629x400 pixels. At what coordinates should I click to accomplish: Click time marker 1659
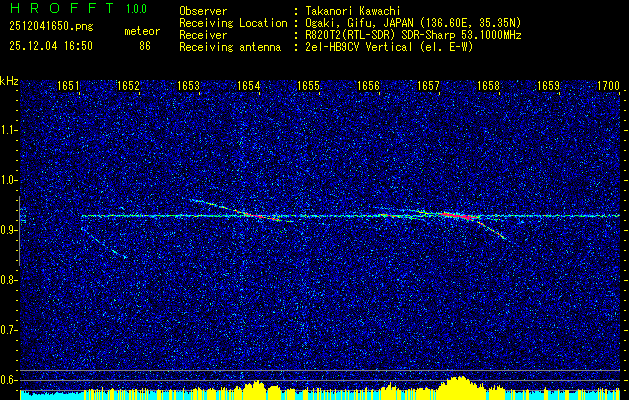click(548, 85)
